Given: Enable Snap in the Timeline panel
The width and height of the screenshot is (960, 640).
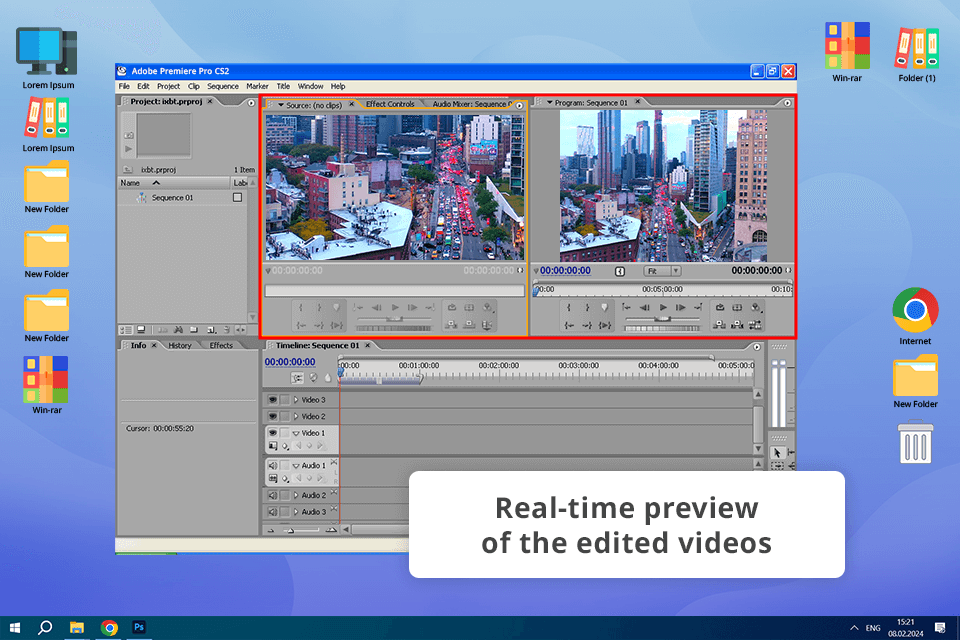Looking at the screenshot, I should (297, 378).
